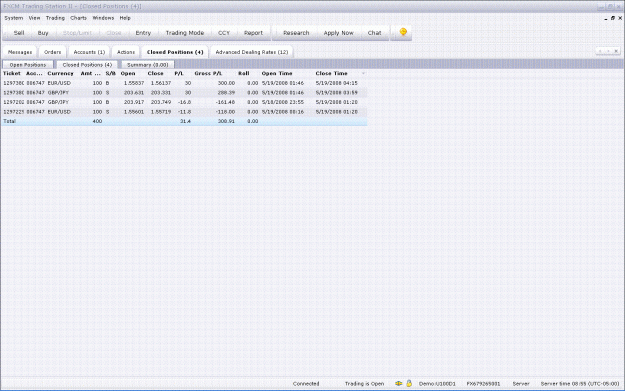Select the bold Closed Positions (4) upper tab
Image resolution: width=625 pixels, height=391 pixels.
coord(175,52)
